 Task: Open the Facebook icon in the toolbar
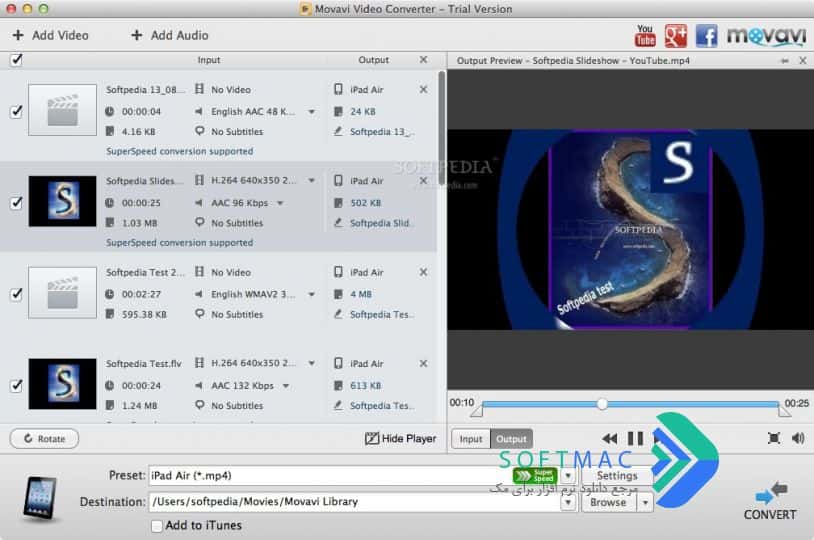(x=706, y=36)
